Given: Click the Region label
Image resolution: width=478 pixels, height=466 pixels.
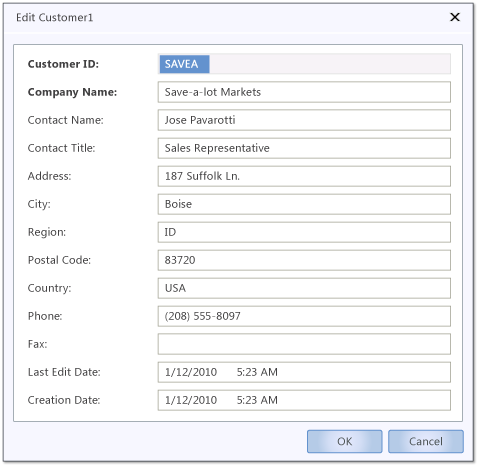Looking at the screenshot, I should 47,232.
